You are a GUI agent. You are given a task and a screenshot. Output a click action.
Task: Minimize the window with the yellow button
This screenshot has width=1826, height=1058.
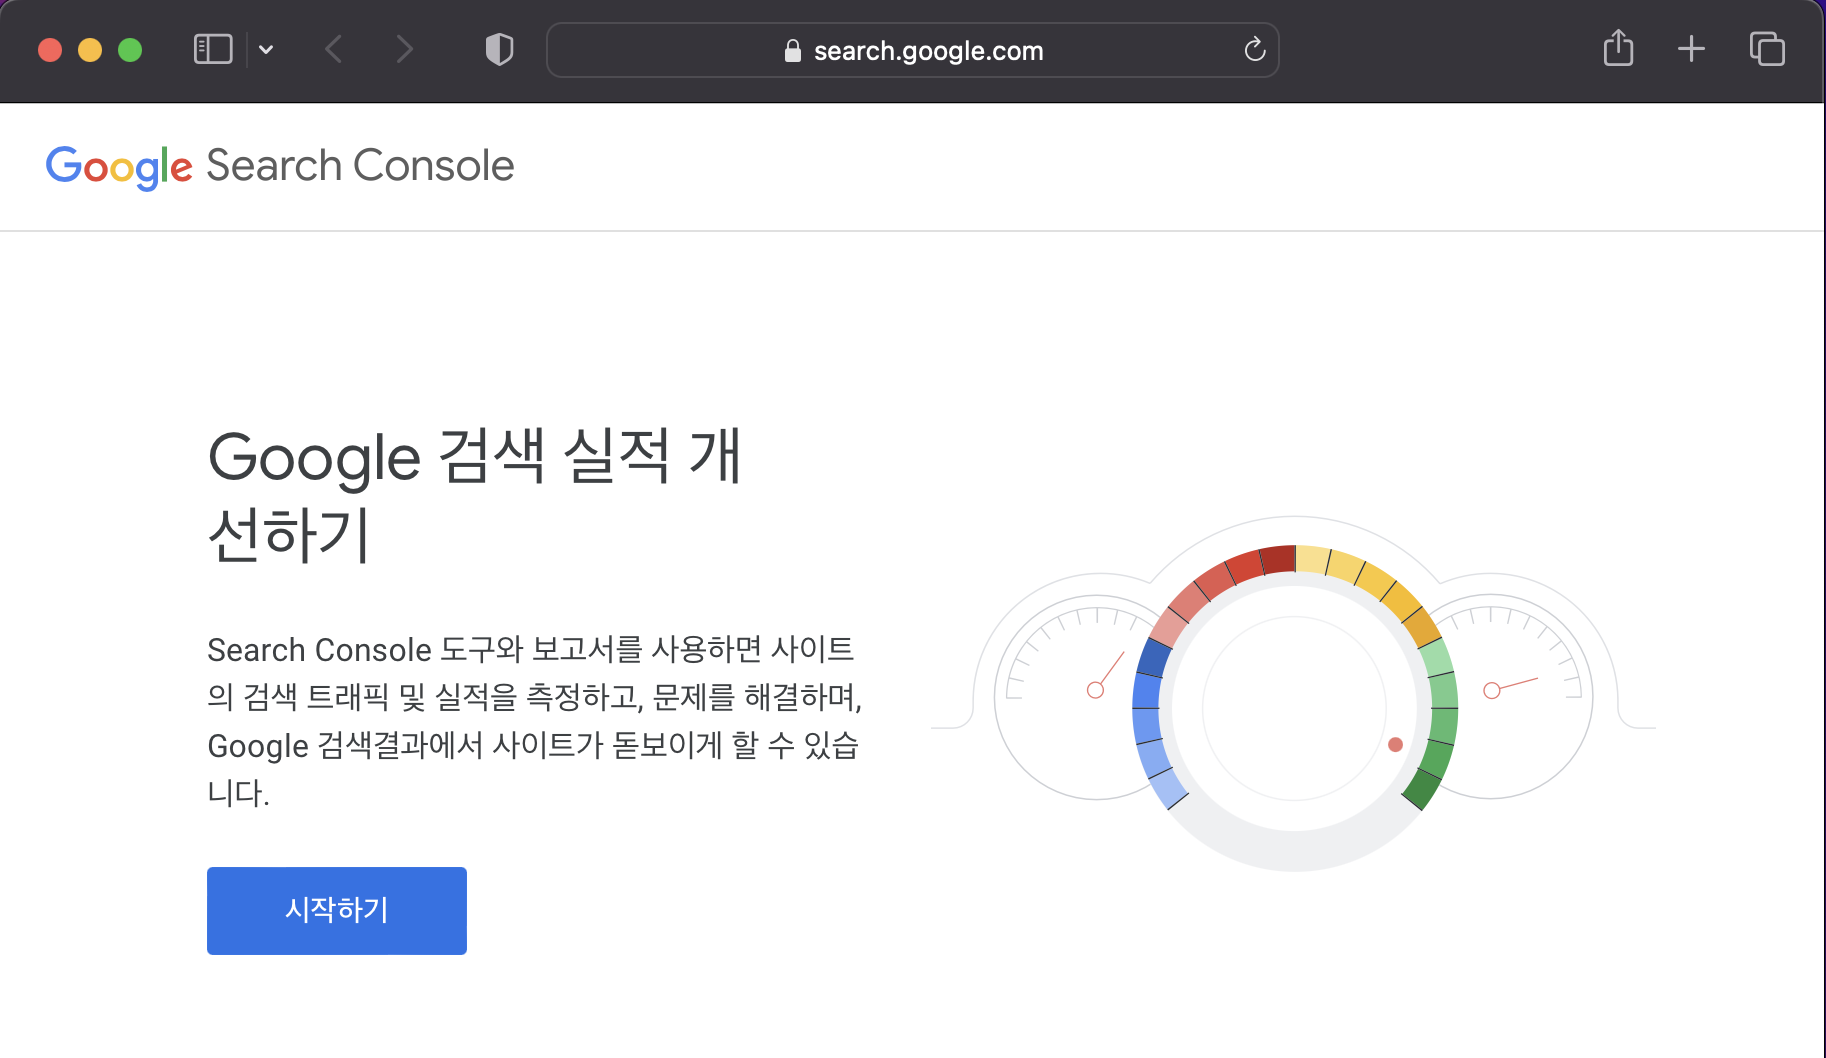tap(90, 50)
